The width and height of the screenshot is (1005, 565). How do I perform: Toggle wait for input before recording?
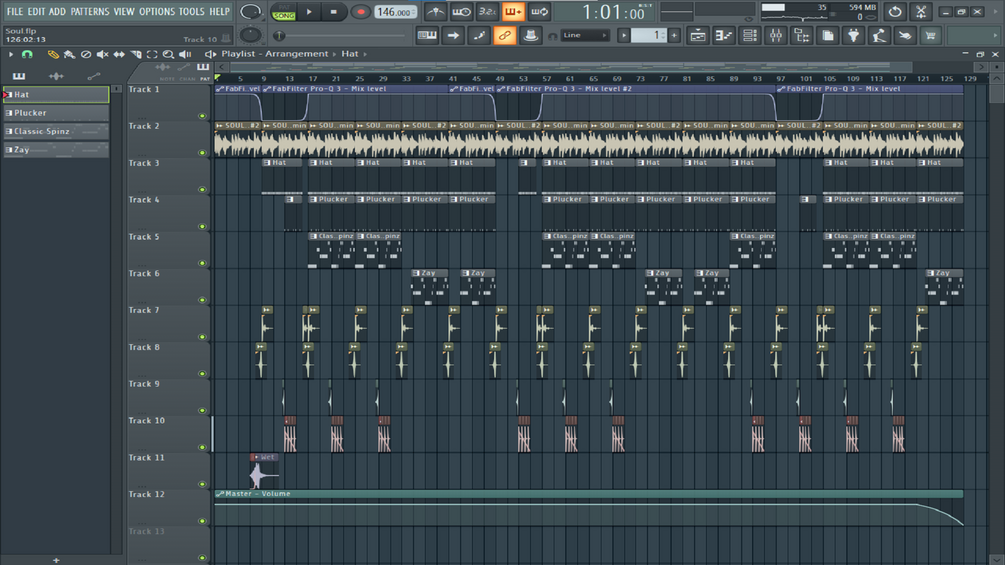[461, 12]
